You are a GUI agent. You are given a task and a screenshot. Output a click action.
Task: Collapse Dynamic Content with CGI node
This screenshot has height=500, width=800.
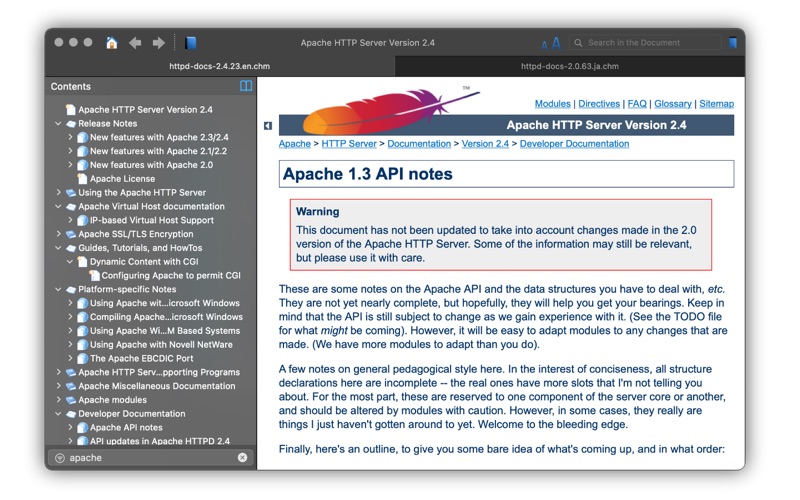70,262
